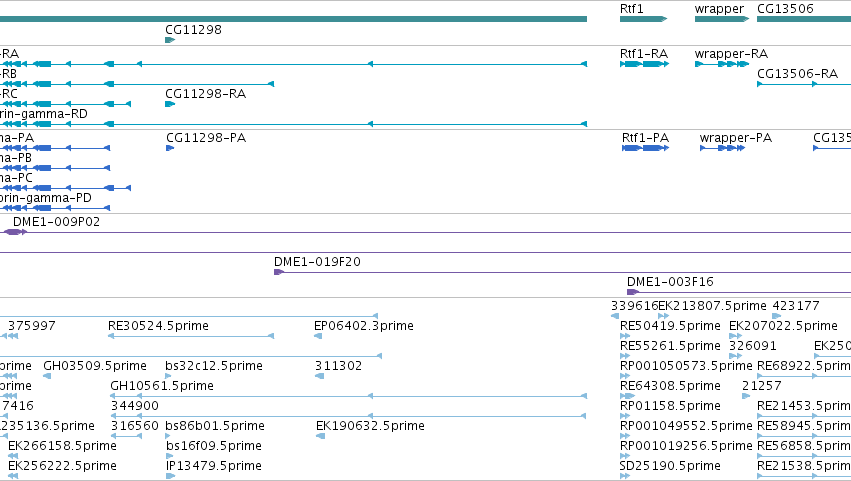Select the wrapper-PA protein feature
The image size is (851, 481).
(x=722, y=148)
